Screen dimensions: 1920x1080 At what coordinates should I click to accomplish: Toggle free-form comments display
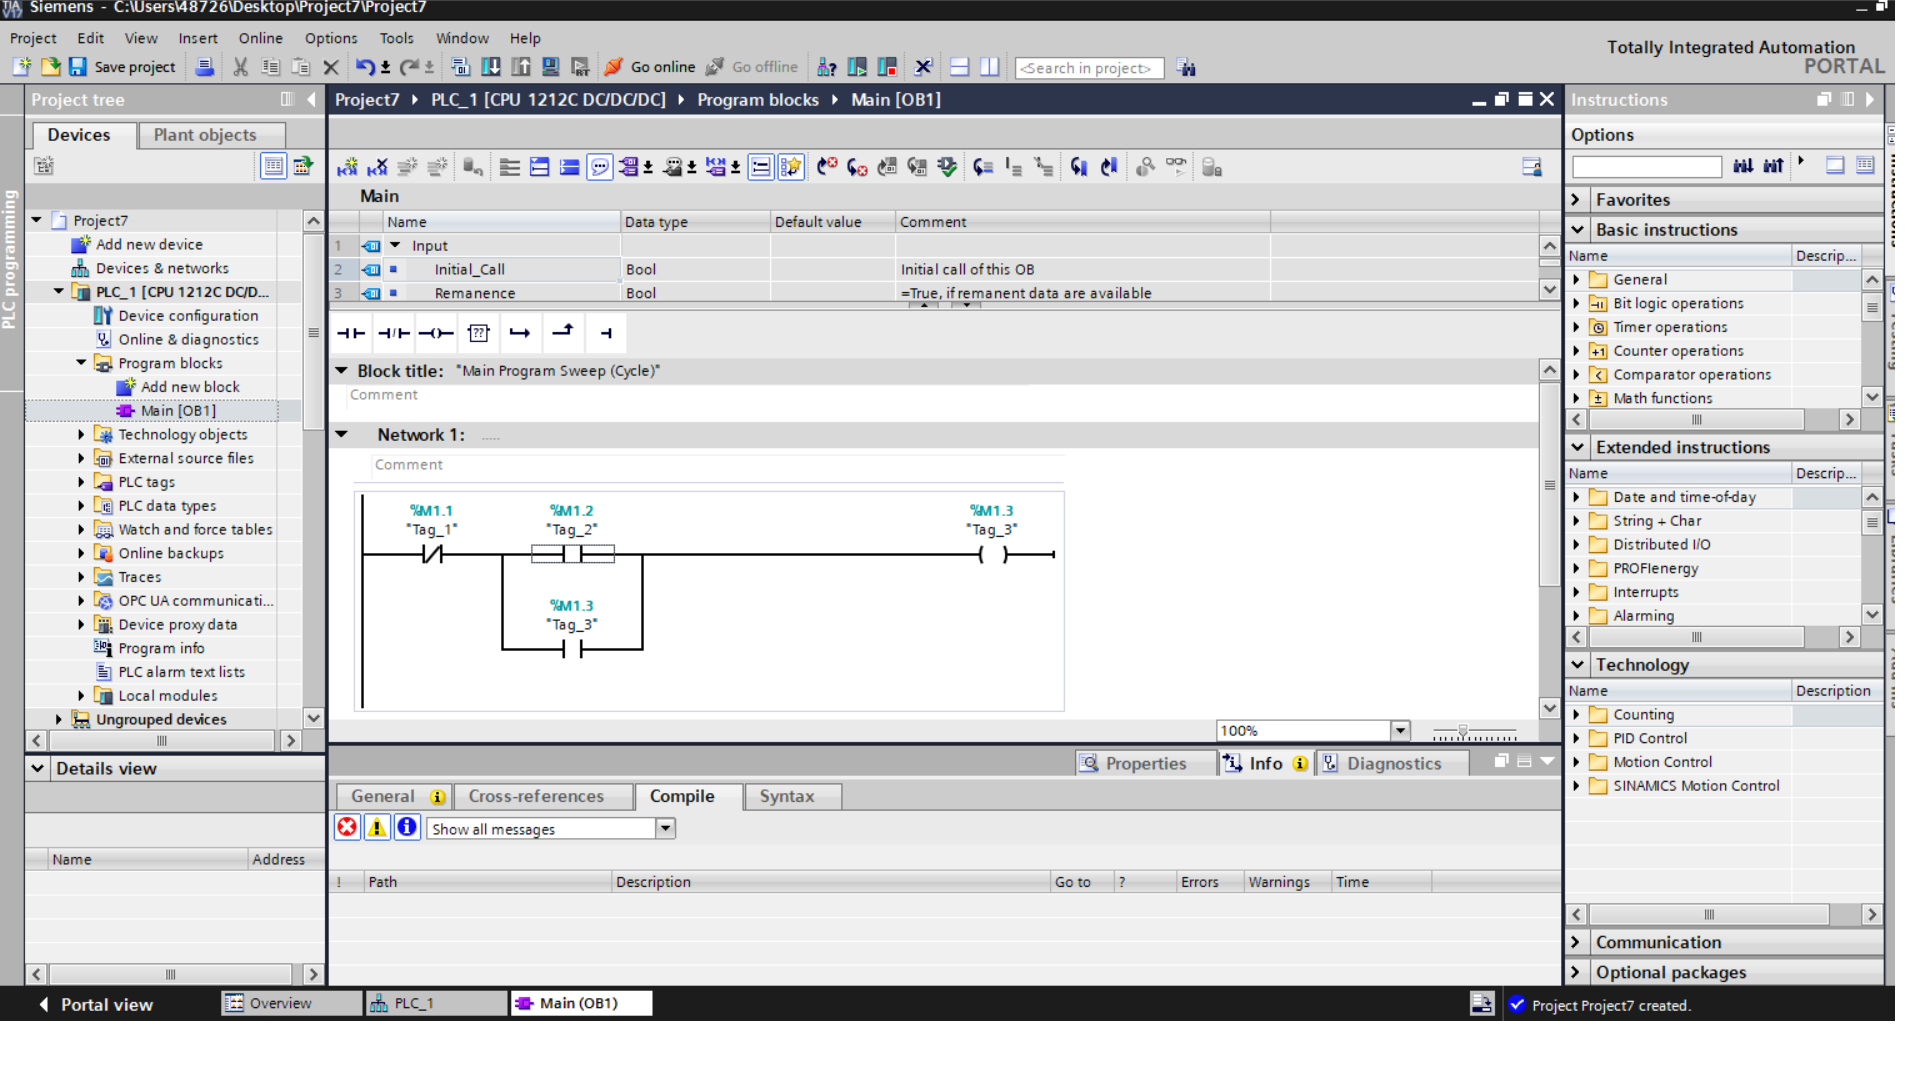(599, 167)
